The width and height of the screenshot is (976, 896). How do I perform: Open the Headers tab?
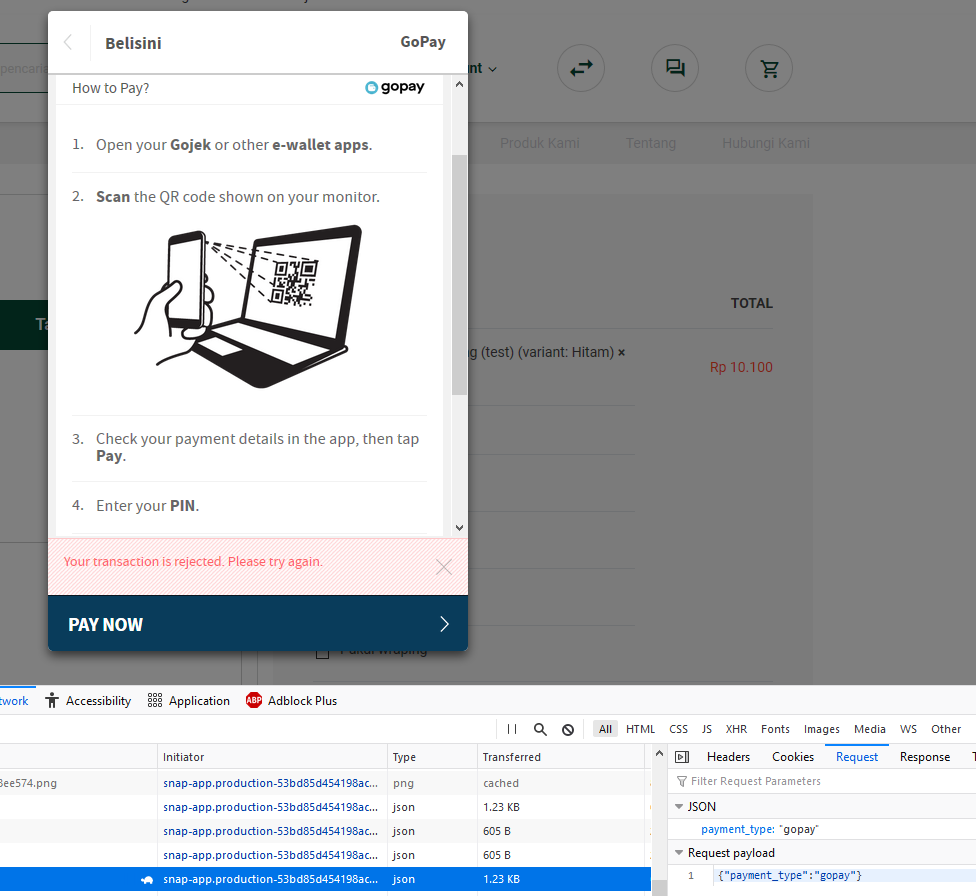point(728,757)
